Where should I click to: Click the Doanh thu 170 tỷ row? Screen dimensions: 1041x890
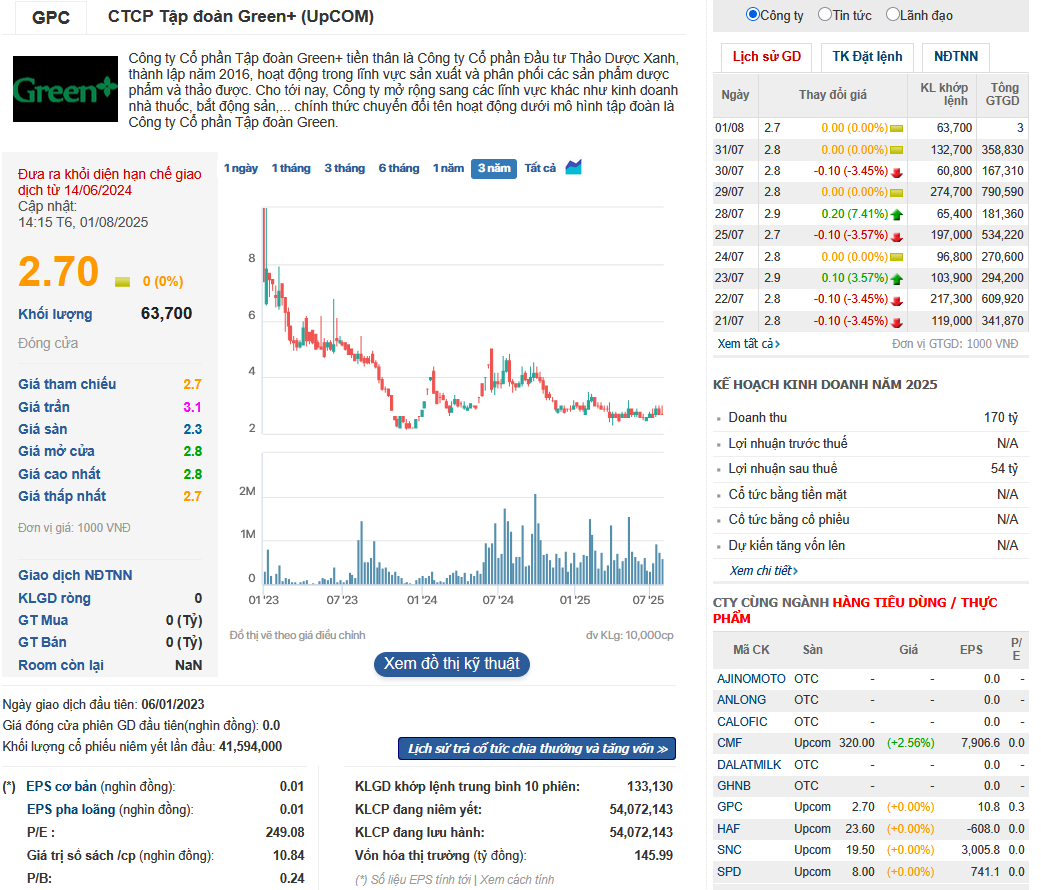871,417
